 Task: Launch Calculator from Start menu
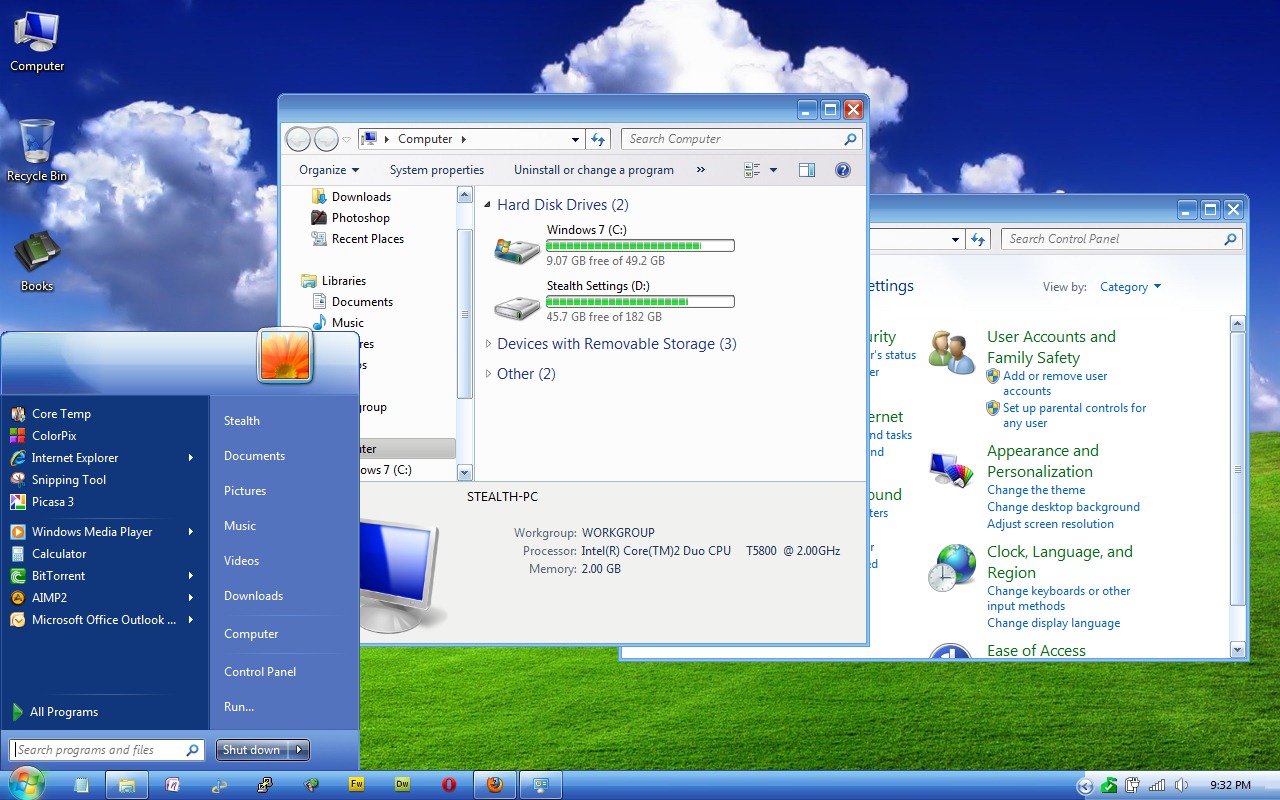59,554
